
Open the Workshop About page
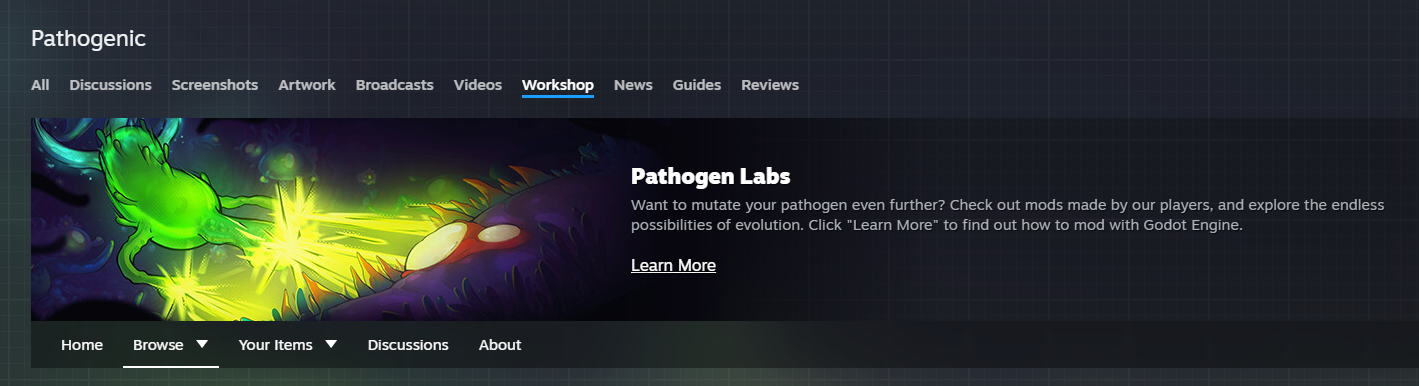click(500, 345)
